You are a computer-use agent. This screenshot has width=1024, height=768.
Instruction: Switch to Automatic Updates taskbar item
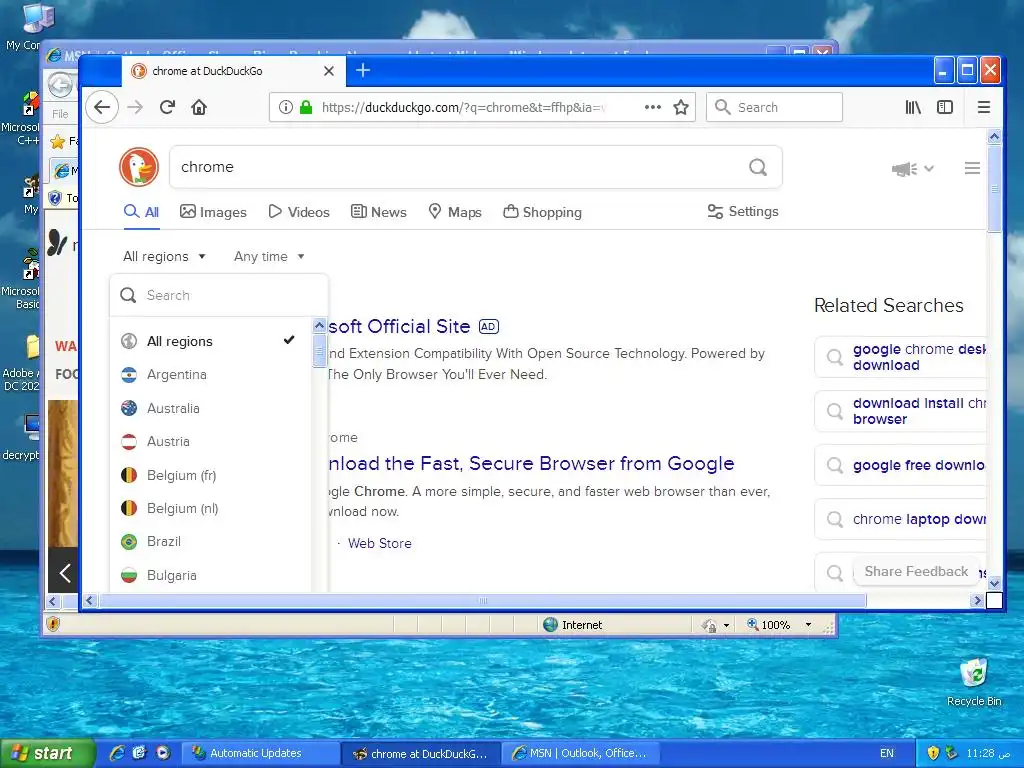260,753
